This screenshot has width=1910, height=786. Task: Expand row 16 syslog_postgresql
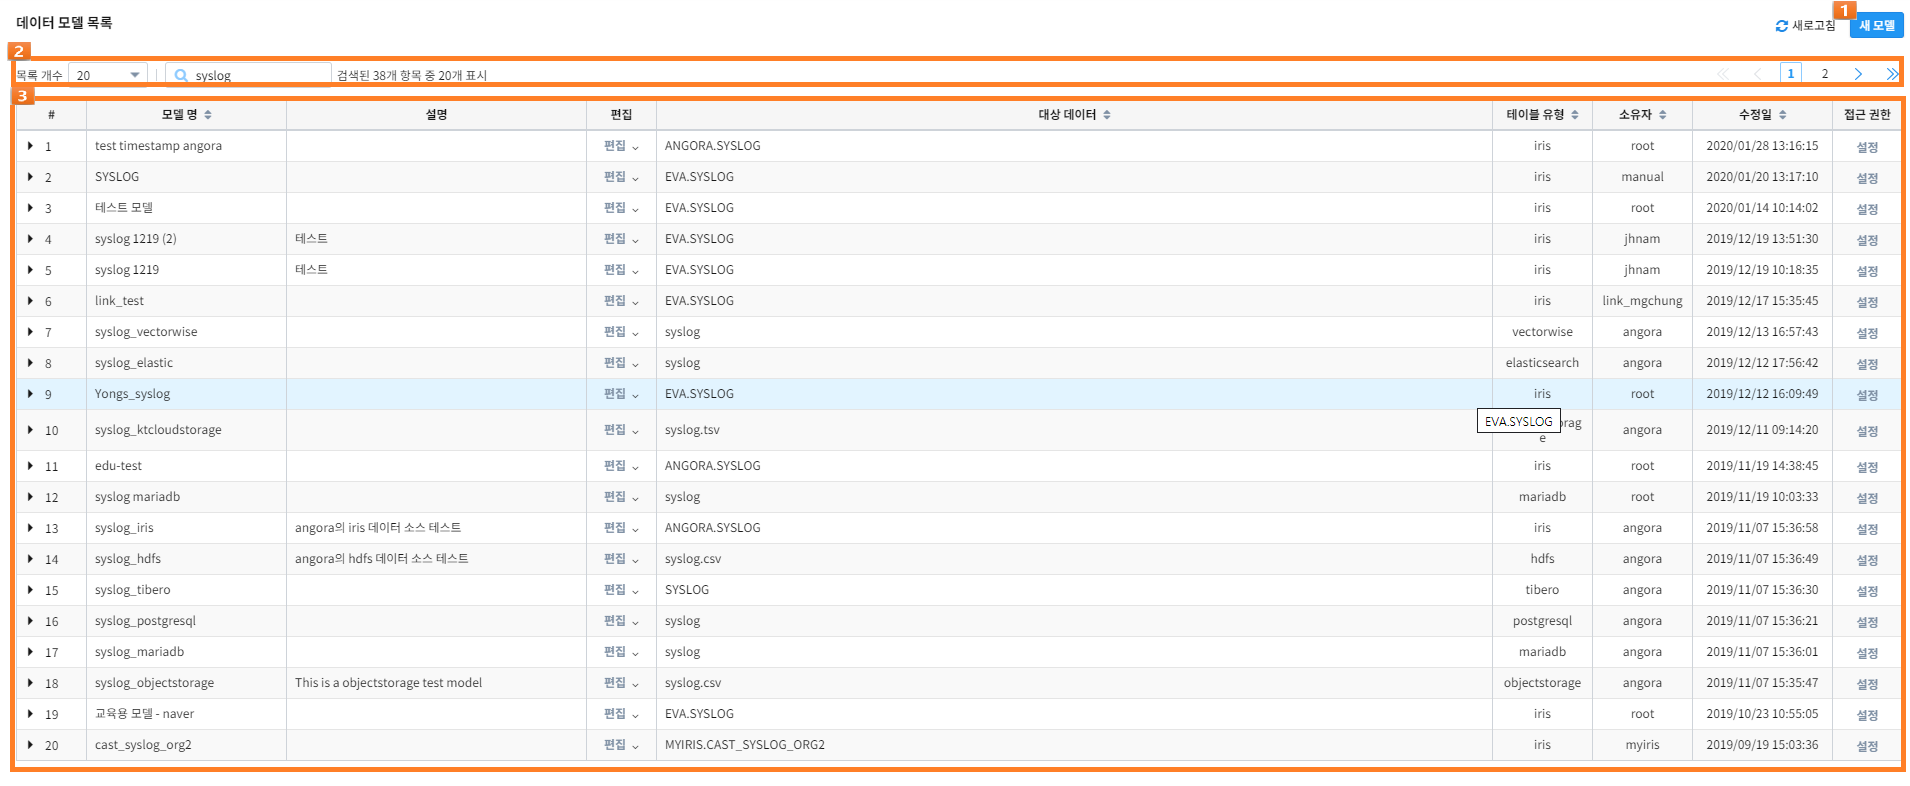coord(30,621)
